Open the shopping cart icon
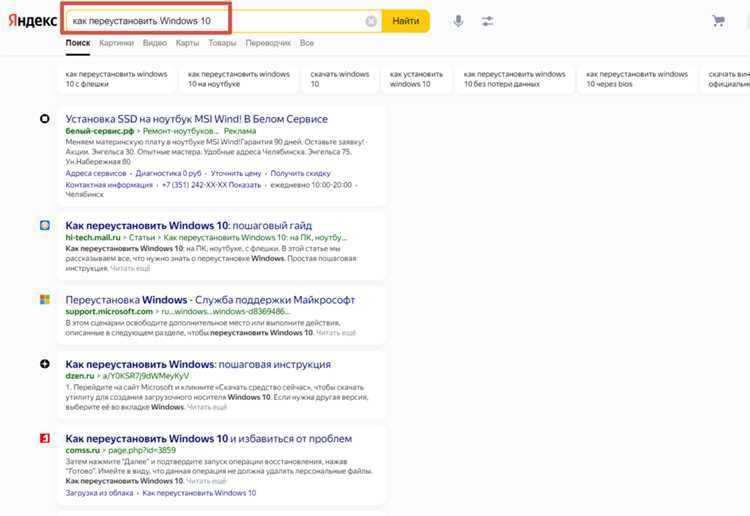 718,21
